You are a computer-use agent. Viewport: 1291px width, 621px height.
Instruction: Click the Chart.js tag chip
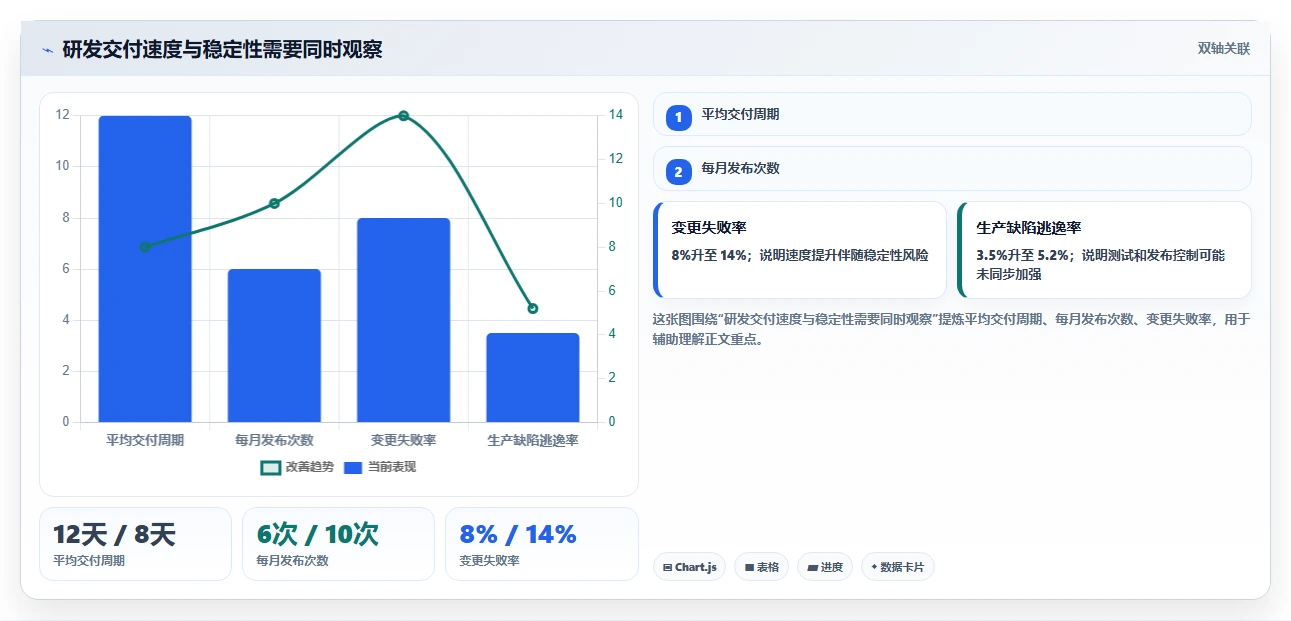pyautogui.click(x=689, y=567)
